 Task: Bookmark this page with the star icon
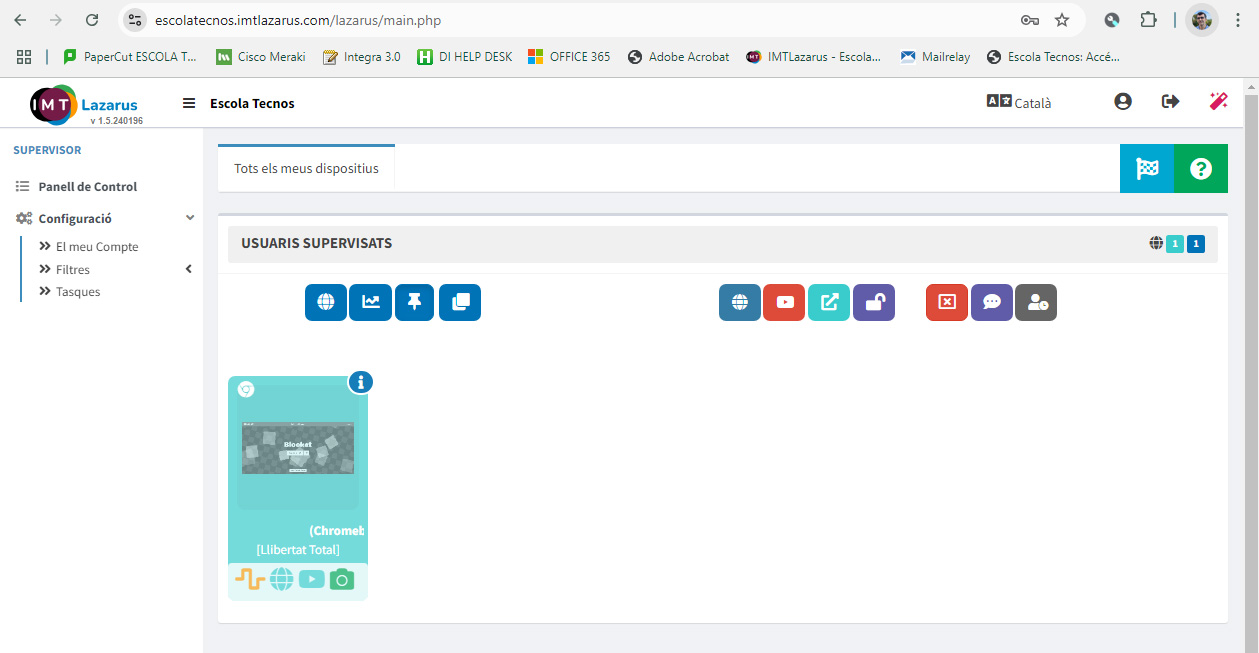pos(1062,20)
